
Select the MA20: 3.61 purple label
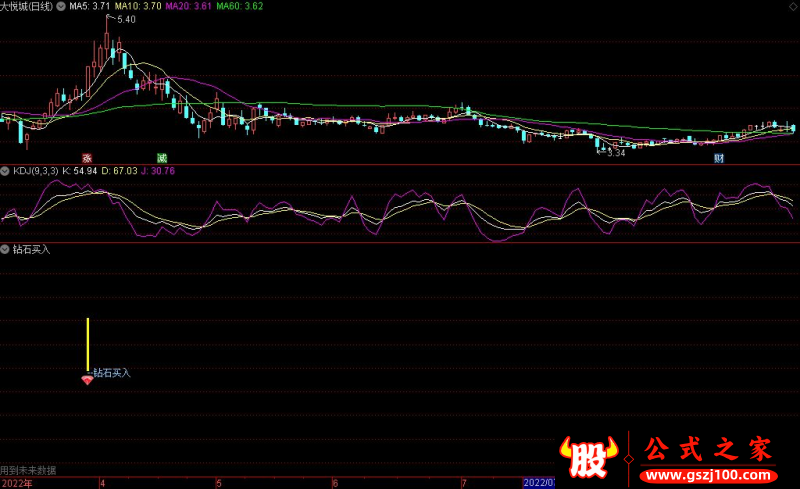pyautogui.click(x=188, y=6)
